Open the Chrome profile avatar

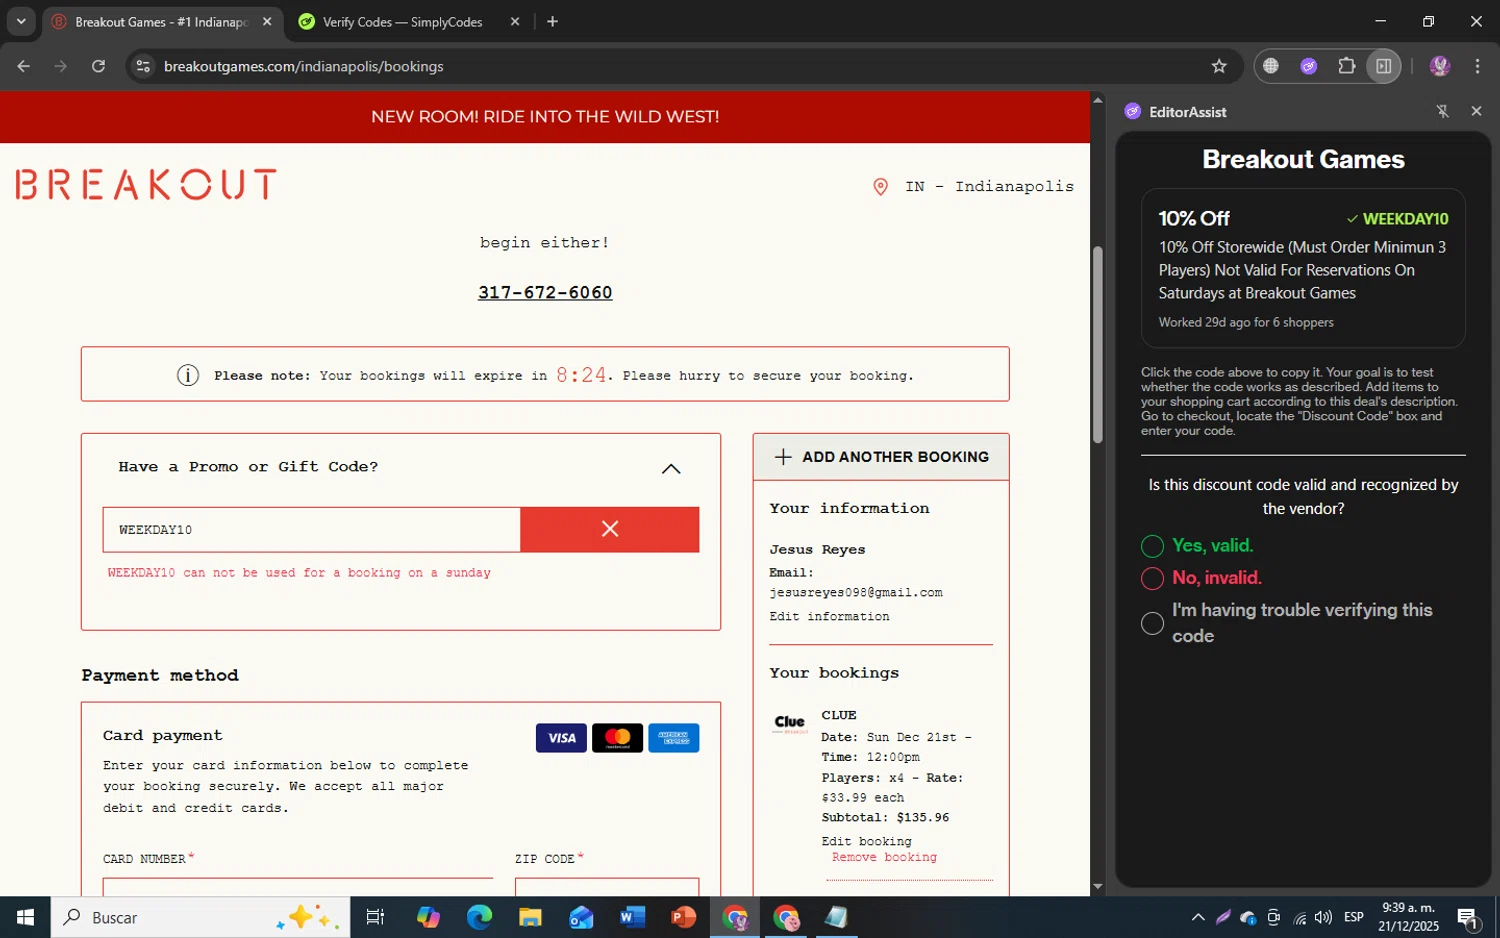coord(1440,66)
